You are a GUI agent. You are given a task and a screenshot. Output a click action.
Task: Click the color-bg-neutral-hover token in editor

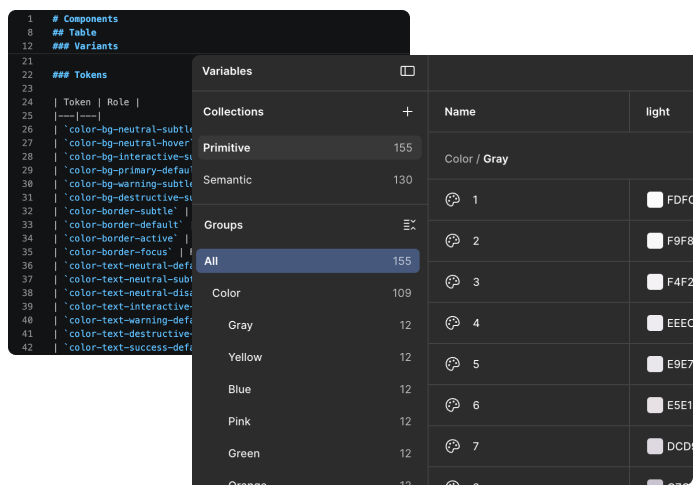(128, 143)
